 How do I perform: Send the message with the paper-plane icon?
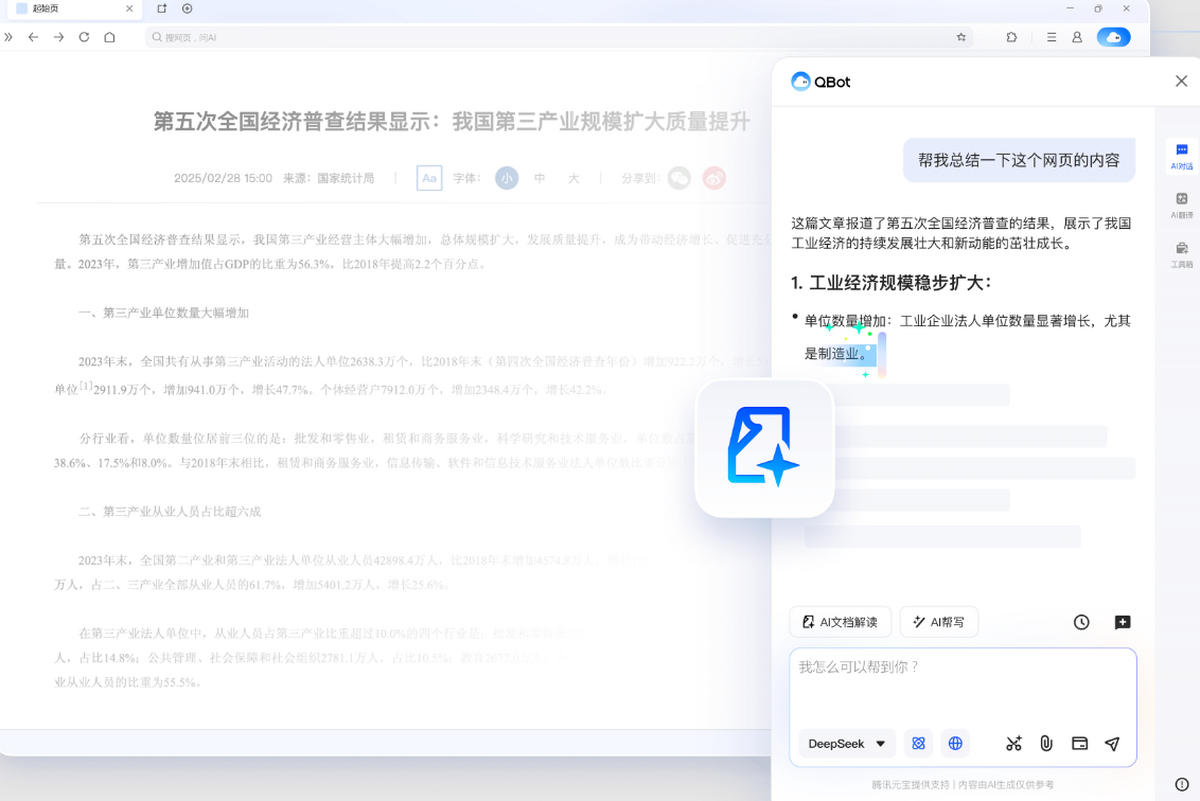[1112, 744]
